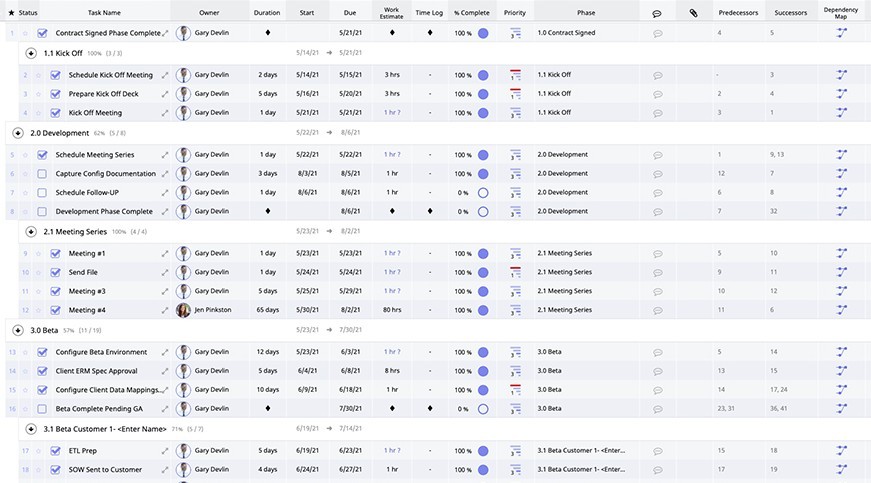Open the SOW Sent to Customer task
The image size is (871, 483).
click(x=105, y=470)
